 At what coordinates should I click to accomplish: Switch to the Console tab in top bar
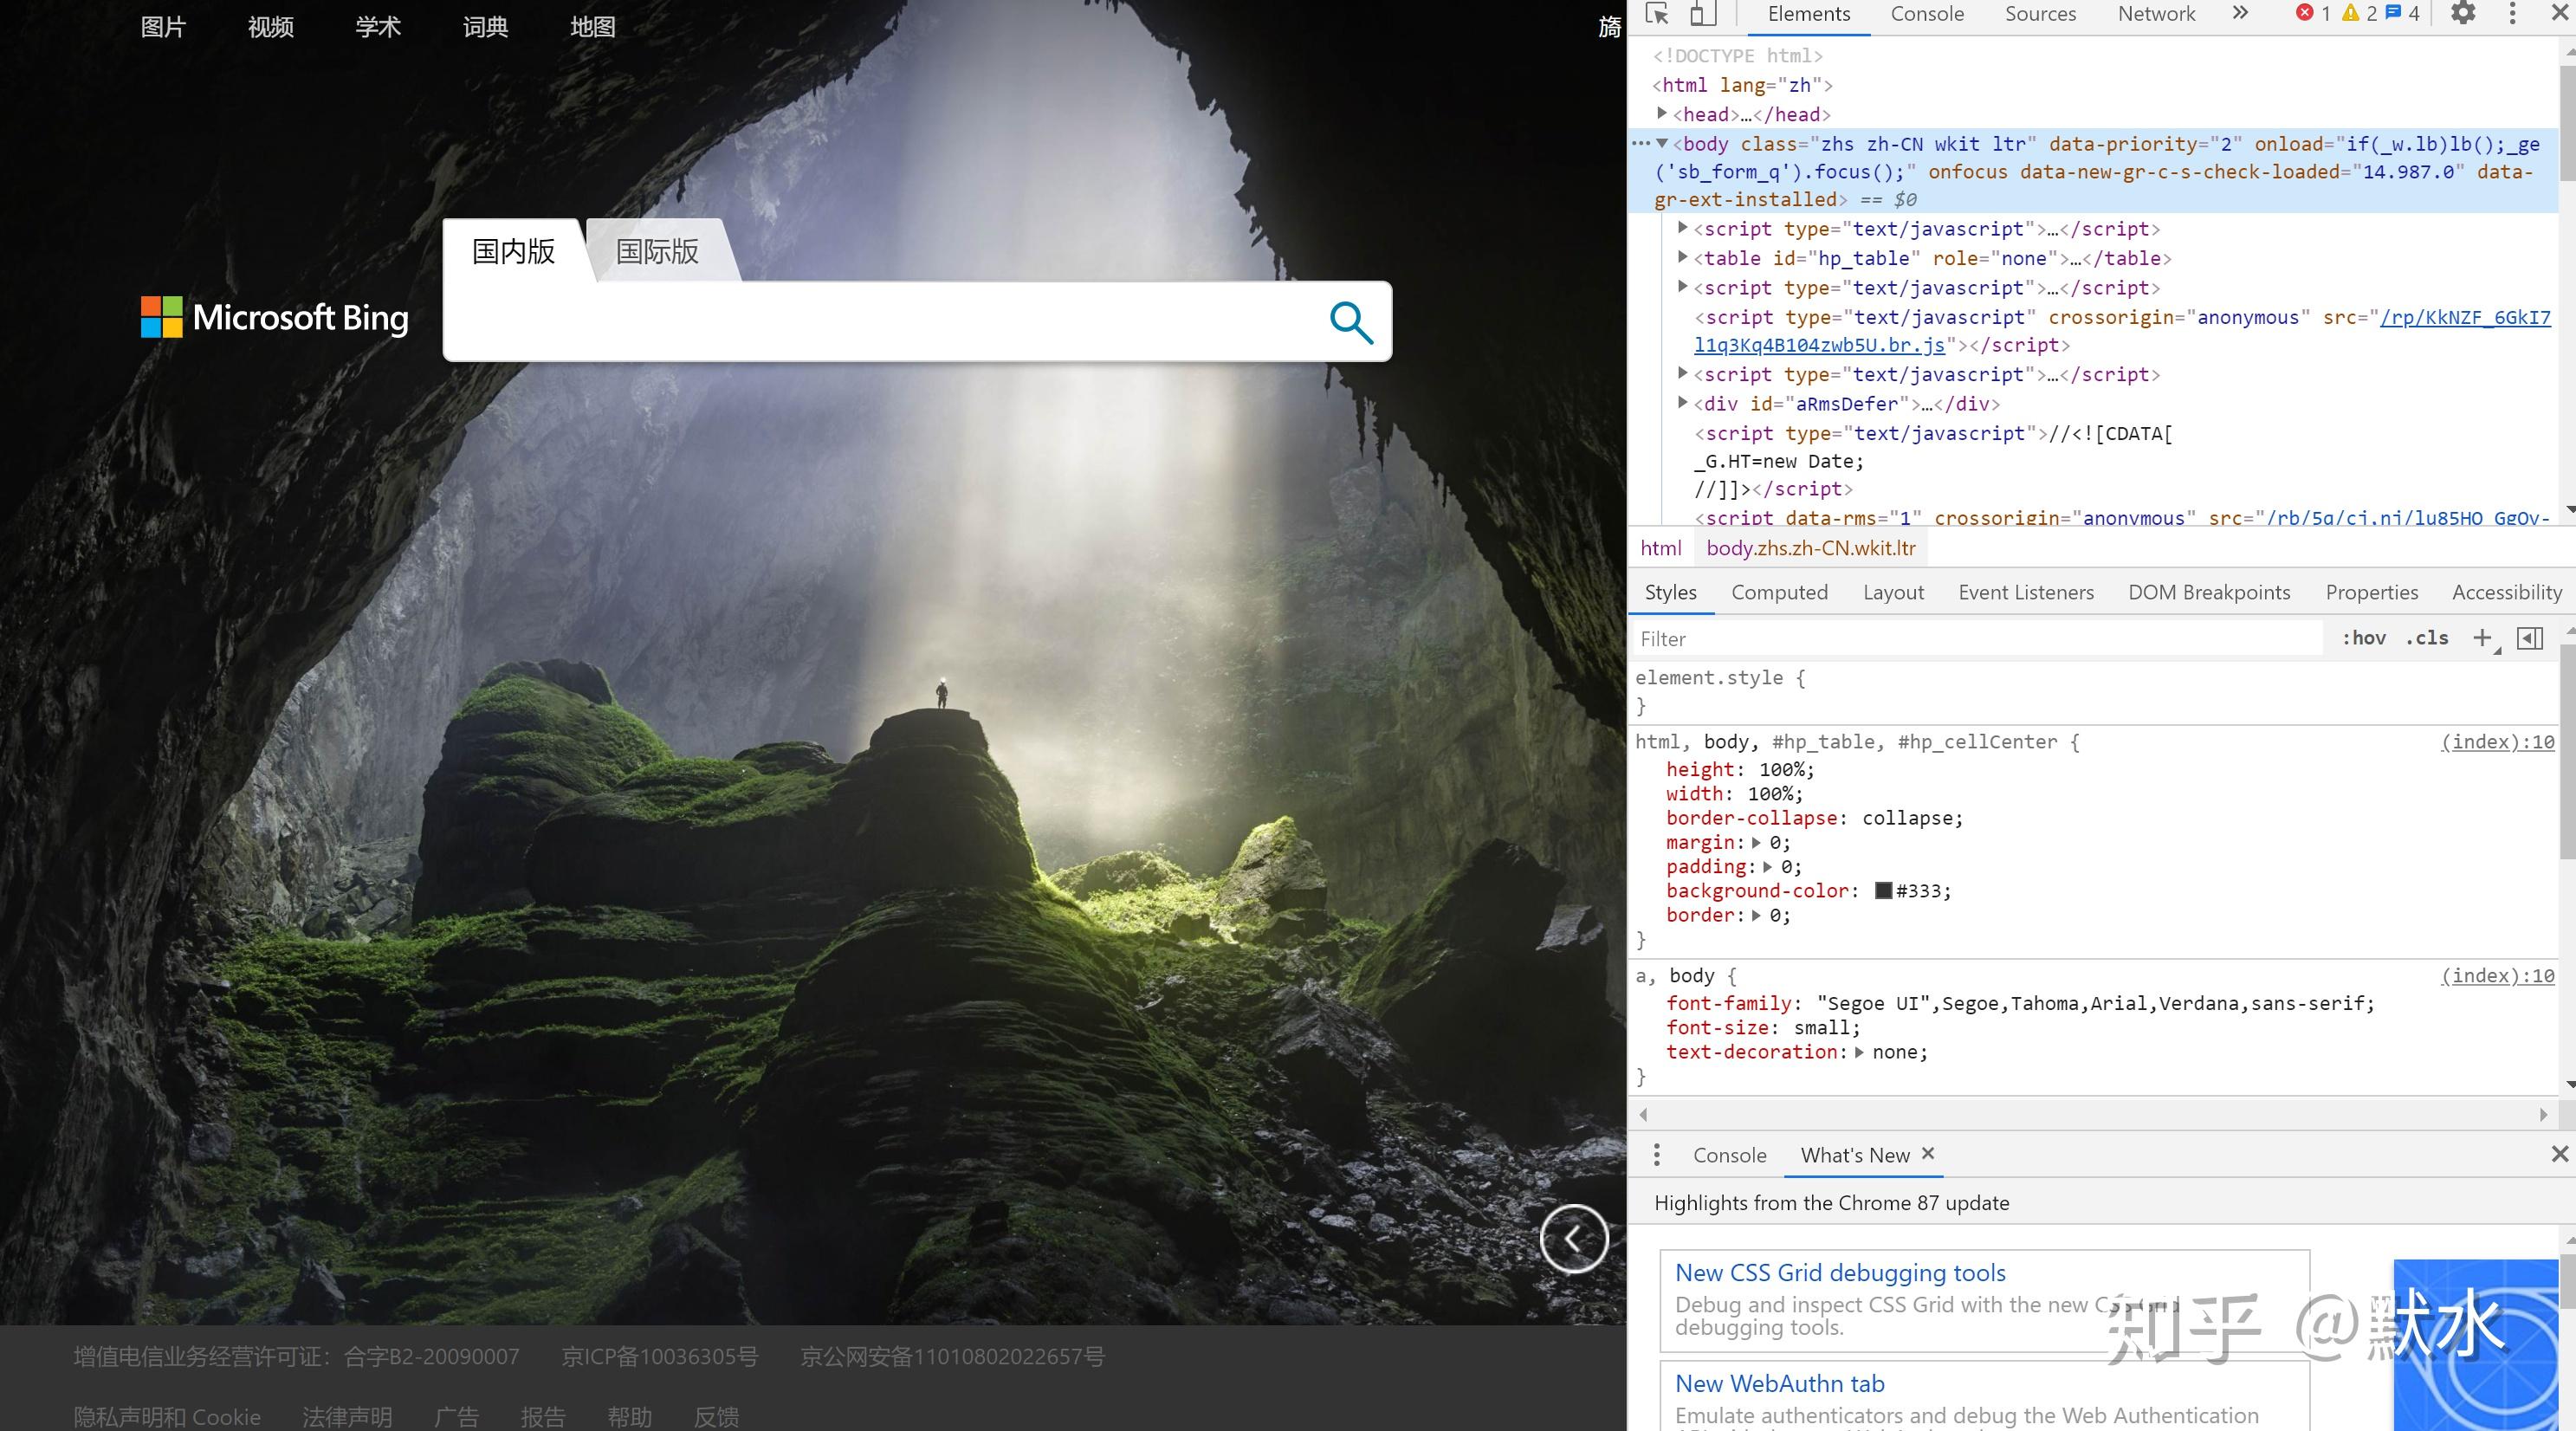(x=1927, y=14)
